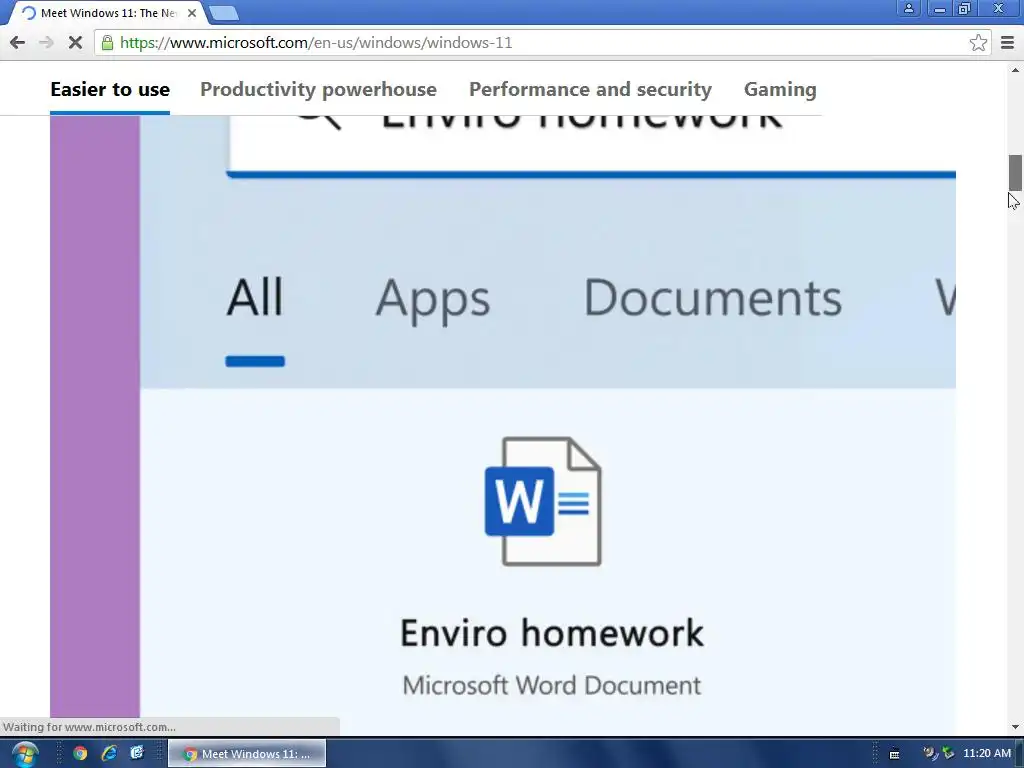Open the user profile button in title bar
Screen dimensions: 1024x768
pos(908,8)
